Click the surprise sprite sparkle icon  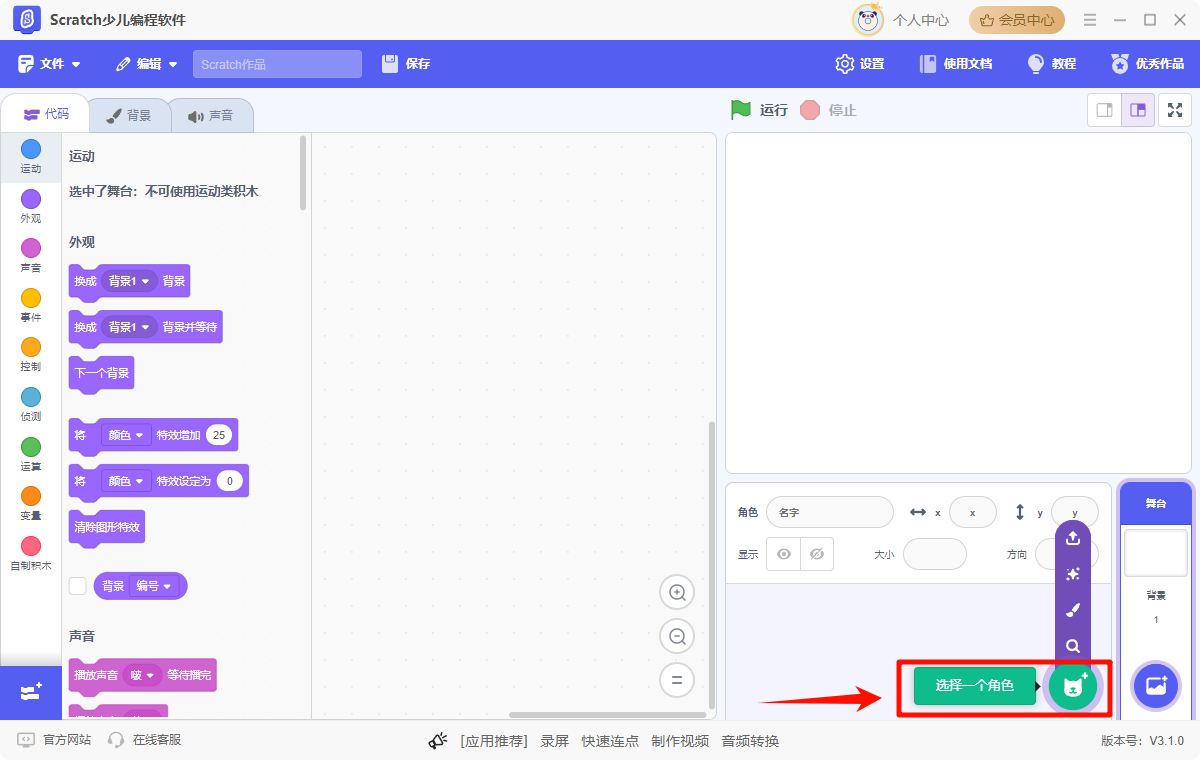point(1073,574)
